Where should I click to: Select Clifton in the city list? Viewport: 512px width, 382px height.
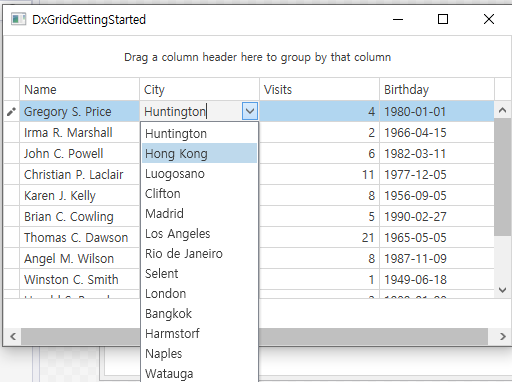pos(199,193)
